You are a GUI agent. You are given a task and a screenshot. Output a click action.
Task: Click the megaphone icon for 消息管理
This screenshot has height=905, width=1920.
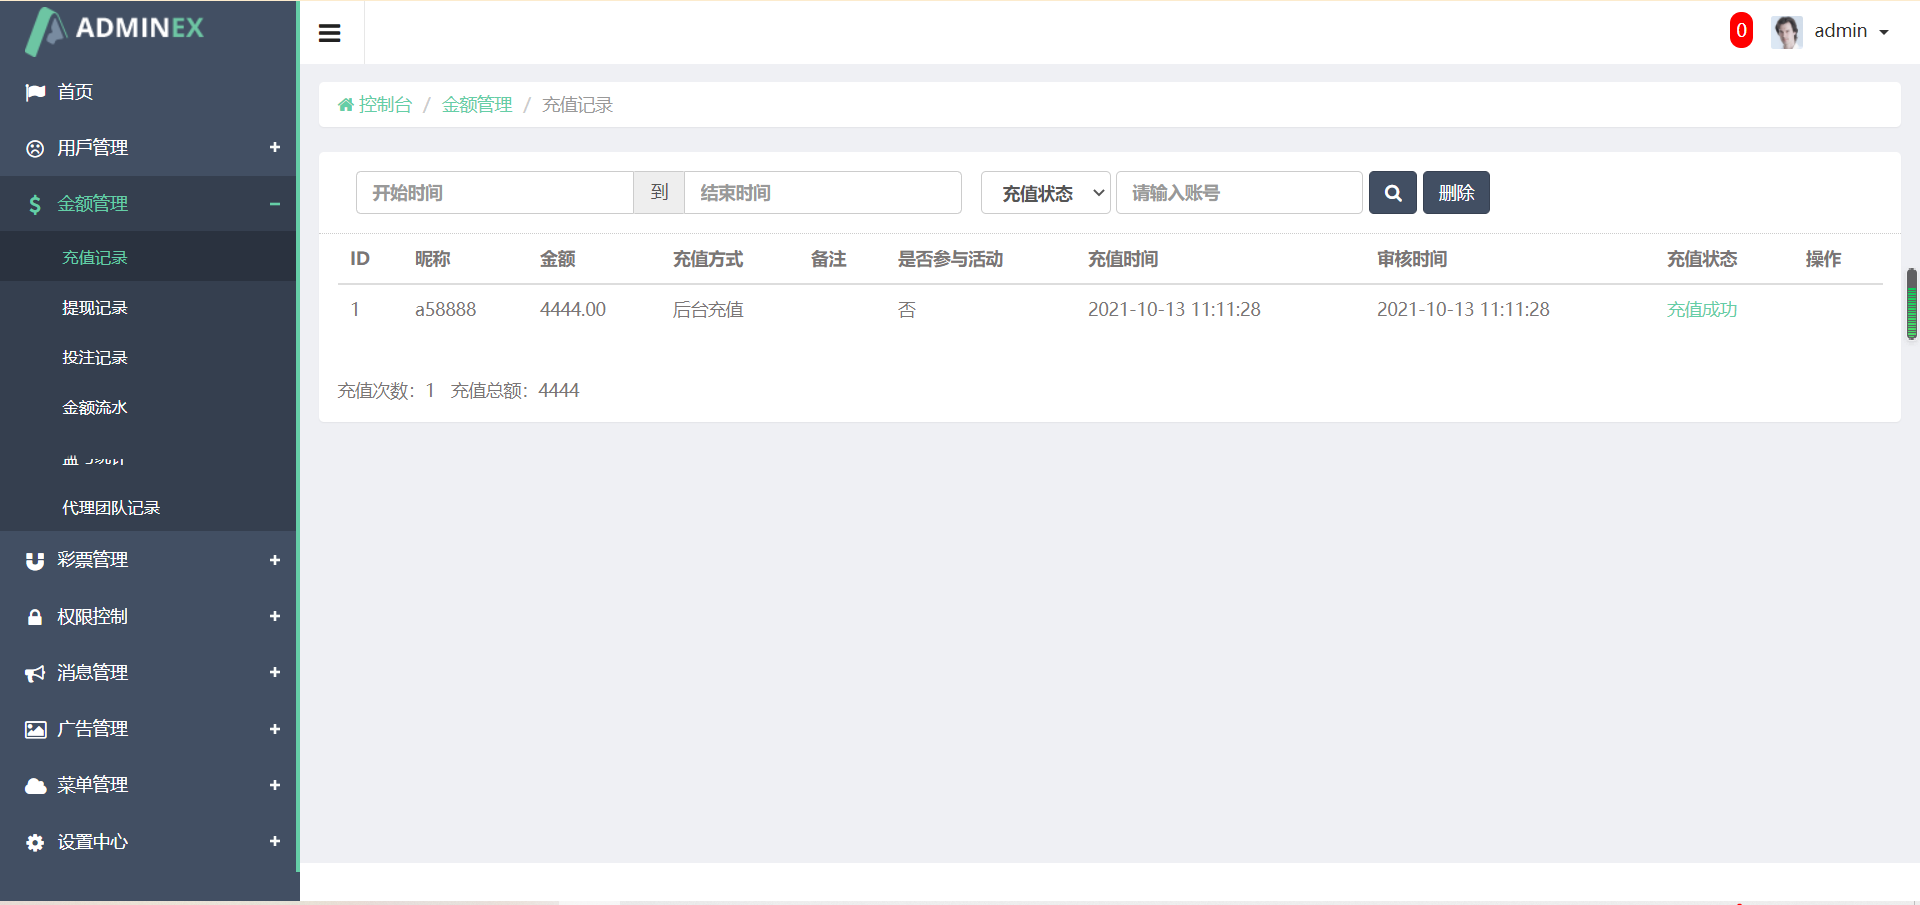point(35,674)
